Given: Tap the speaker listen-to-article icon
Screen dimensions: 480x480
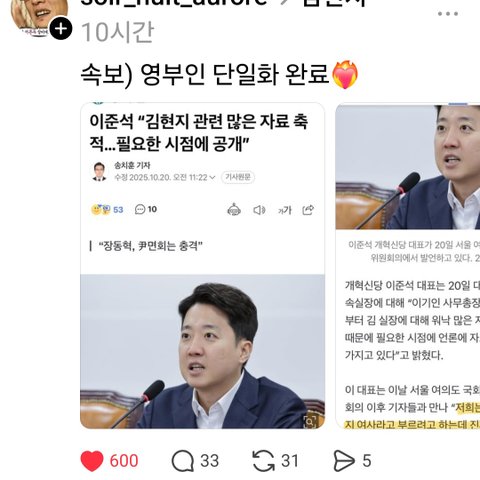Looking at the screenshot, I should 259,210.
